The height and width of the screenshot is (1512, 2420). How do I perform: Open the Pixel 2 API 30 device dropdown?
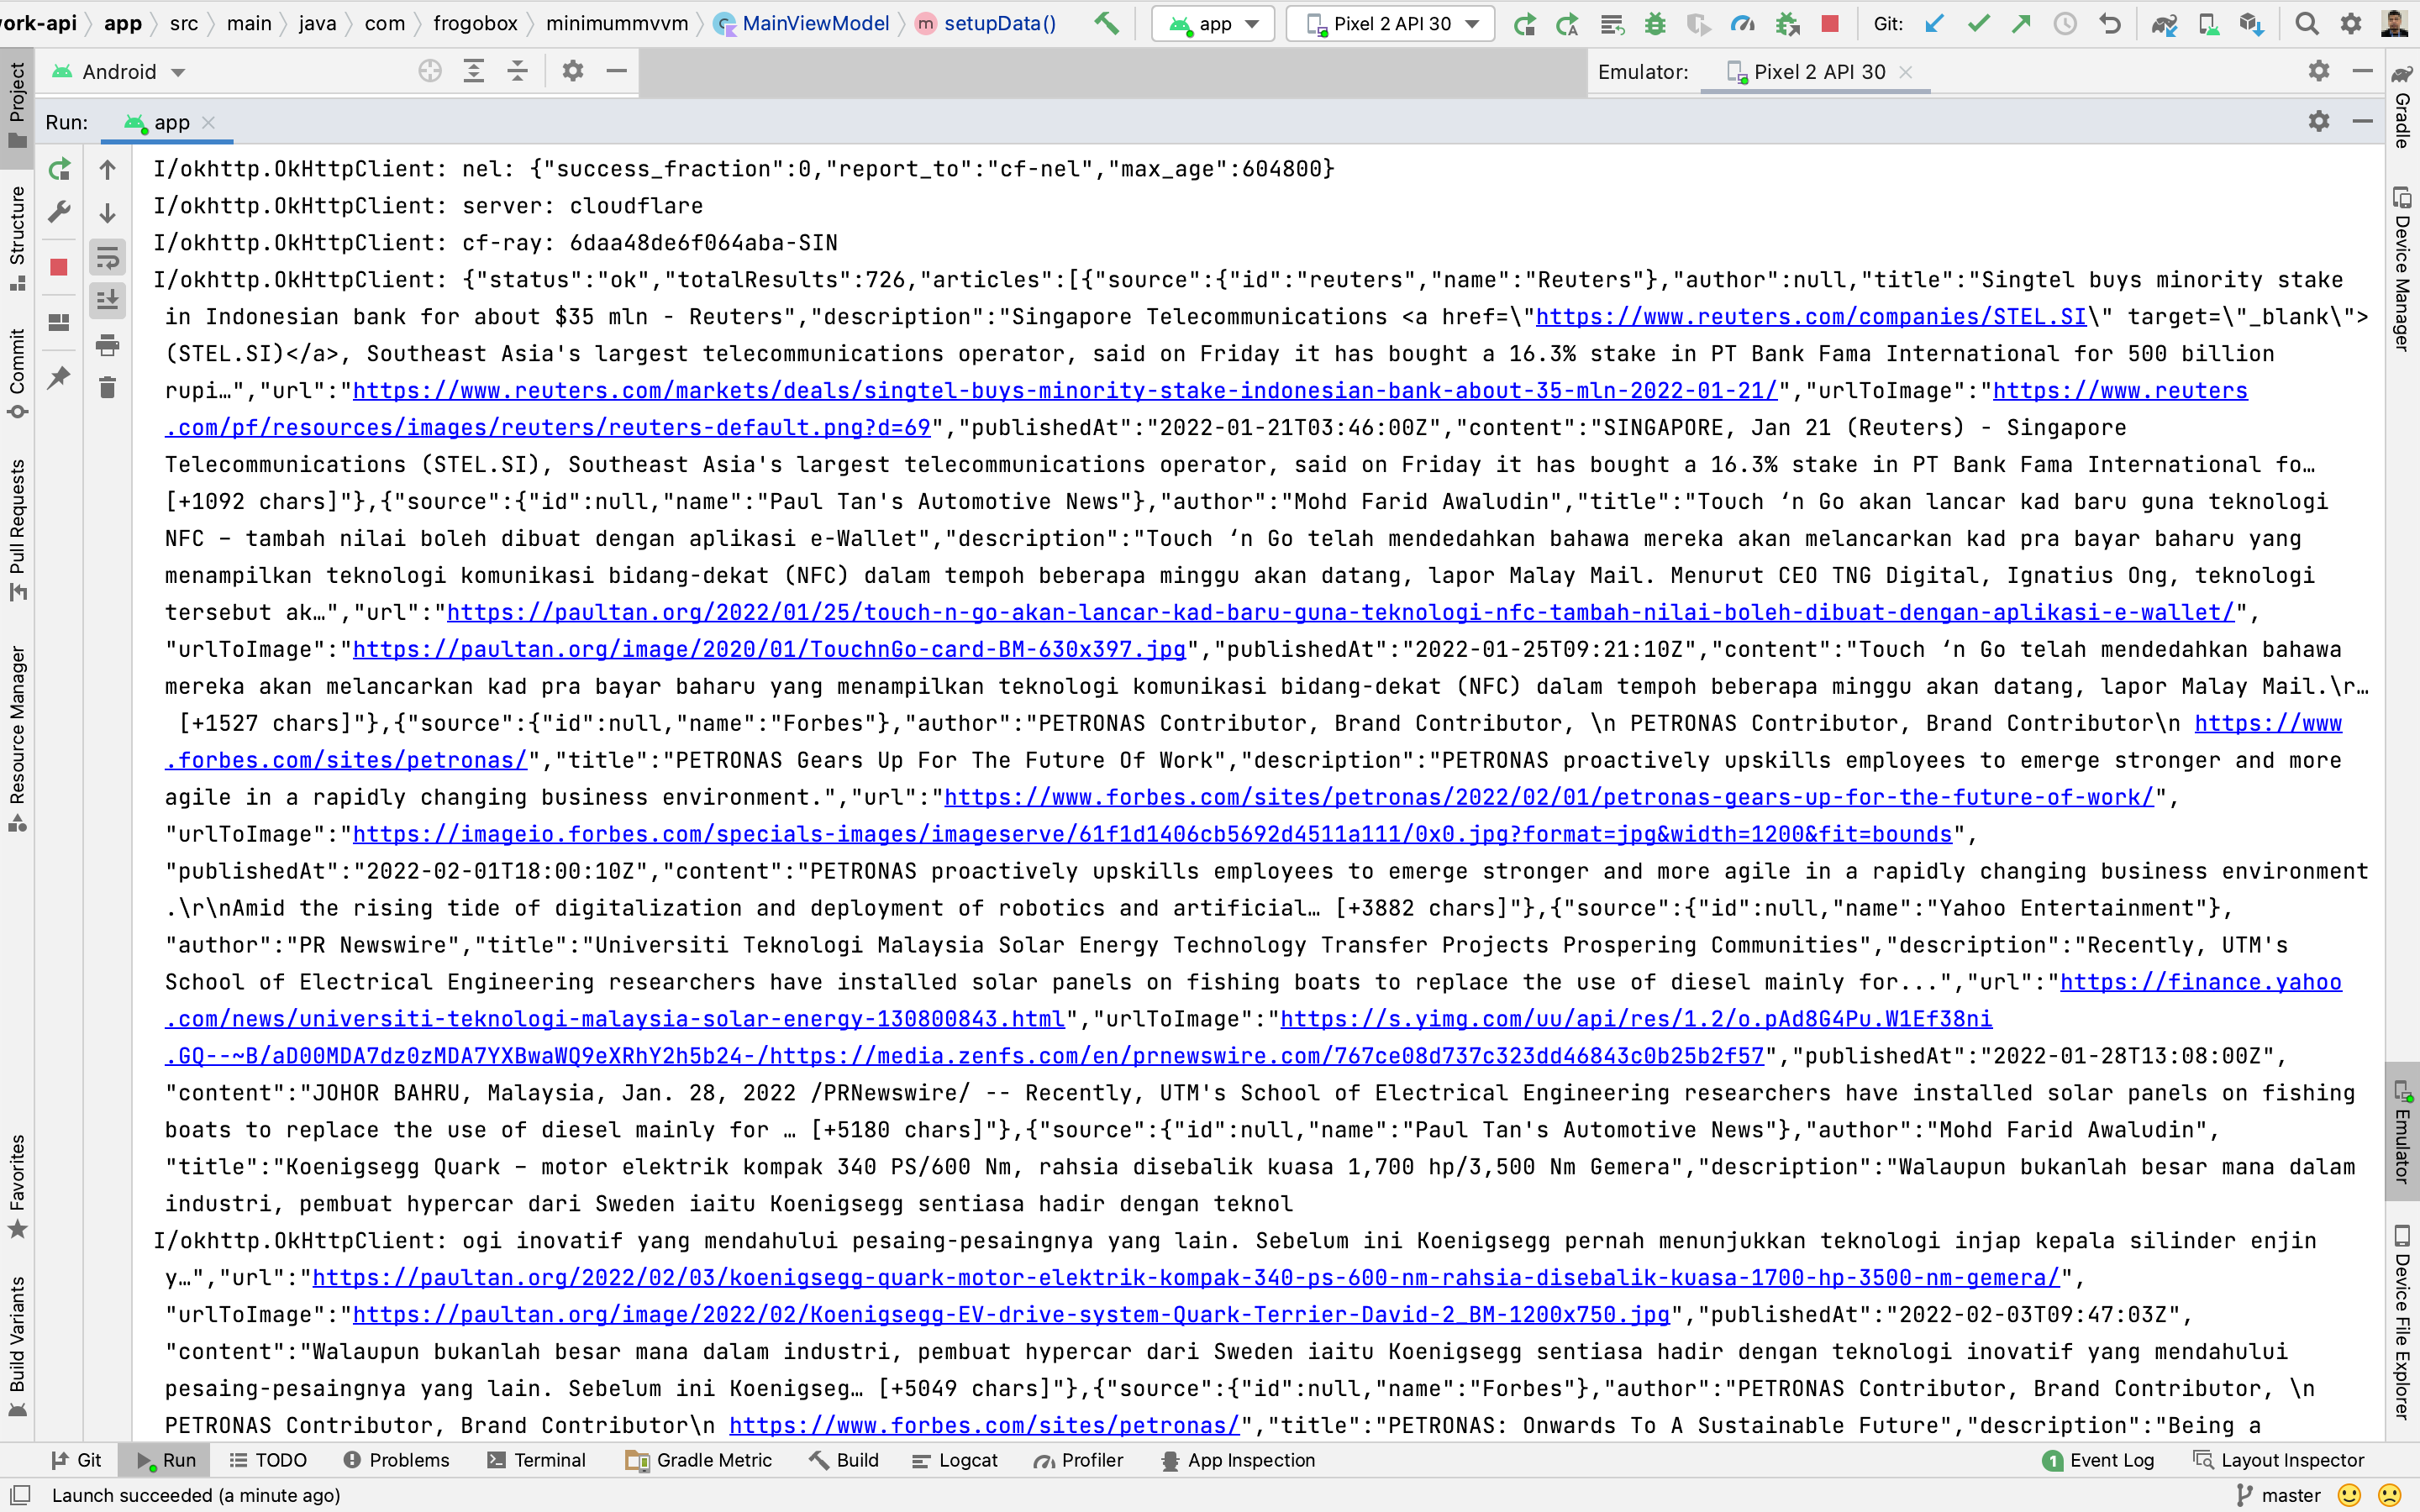click(x=1391, y=24)
